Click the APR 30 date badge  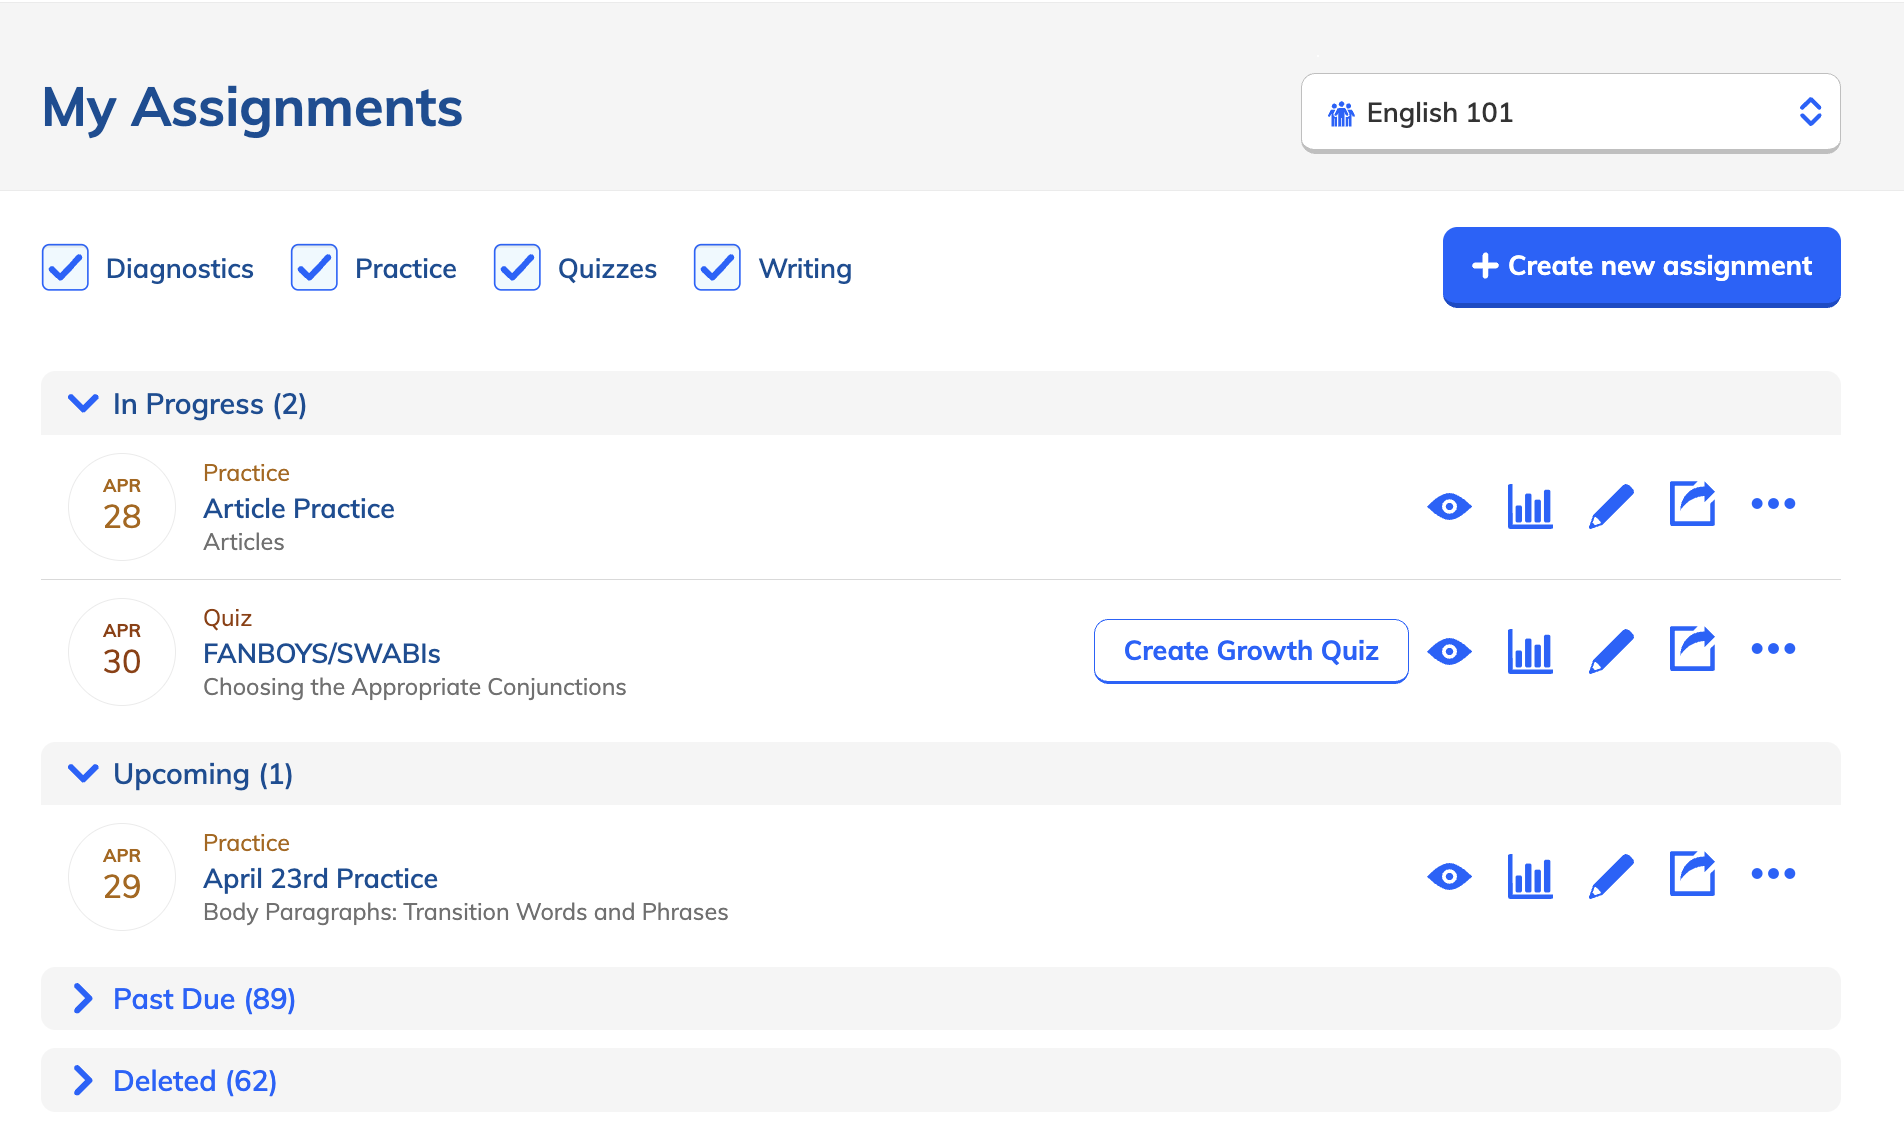click(122, 651)
